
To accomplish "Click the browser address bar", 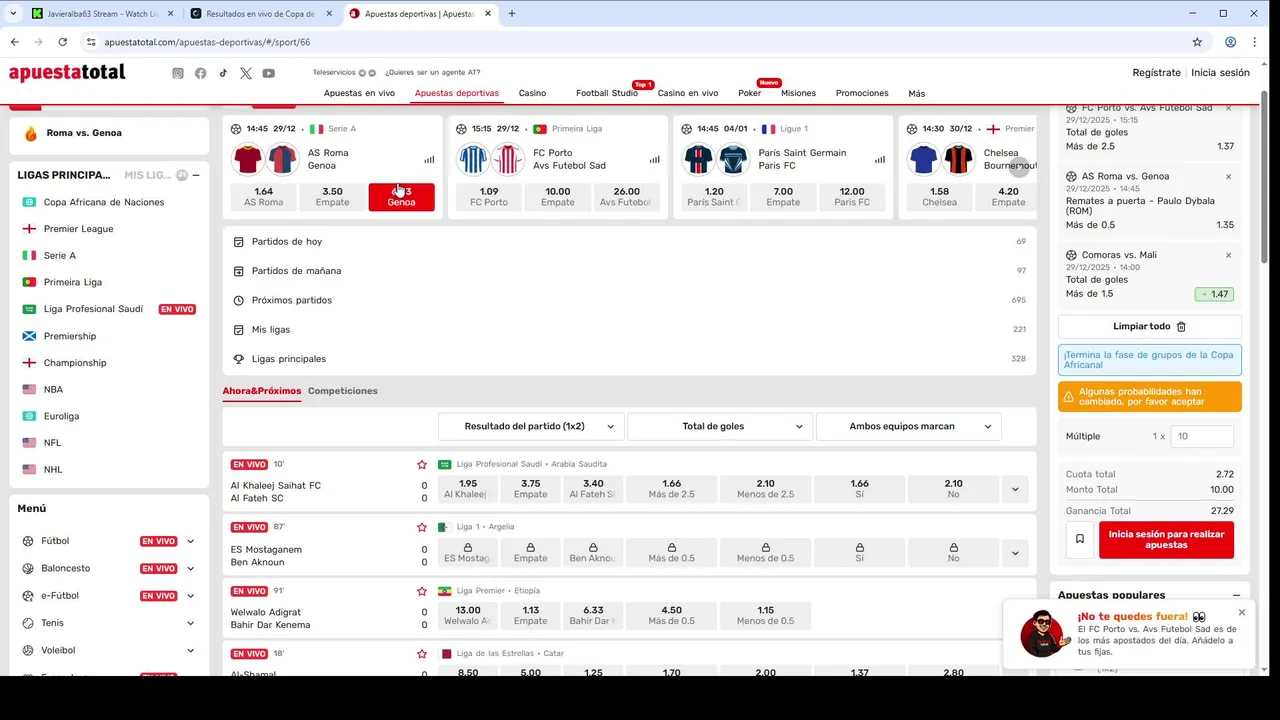I will [x=640, y=42].
